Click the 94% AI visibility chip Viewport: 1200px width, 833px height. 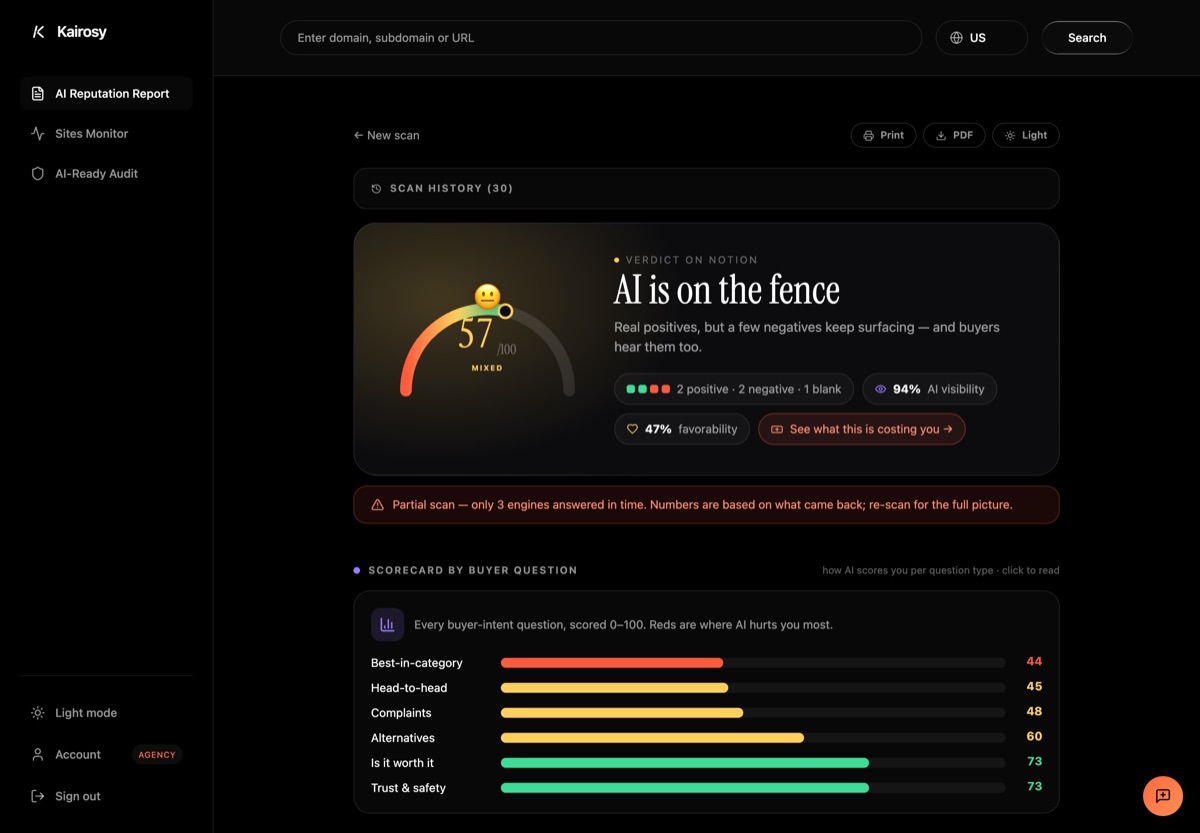tap(929, 389)
